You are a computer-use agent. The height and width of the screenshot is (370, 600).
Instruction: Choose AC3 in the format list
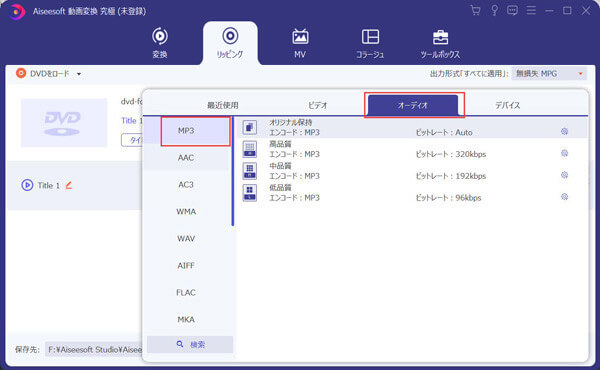(x=186, y=185)
